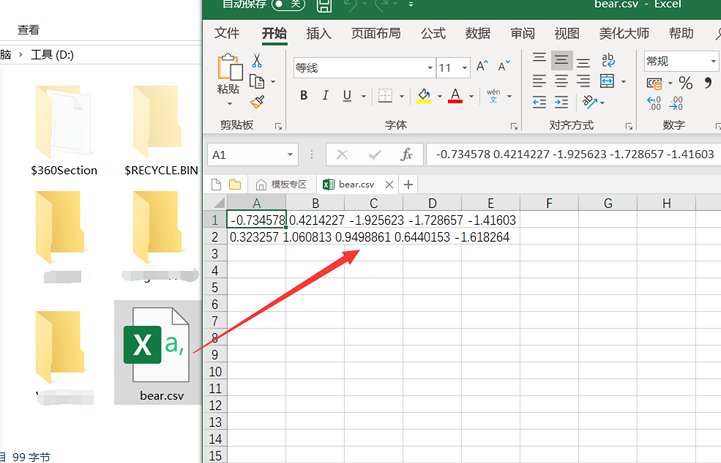The height and width of the screenshot is (463, 721).
Task: Select the $360Section folder in Explorer
Action: coord(64,131)
